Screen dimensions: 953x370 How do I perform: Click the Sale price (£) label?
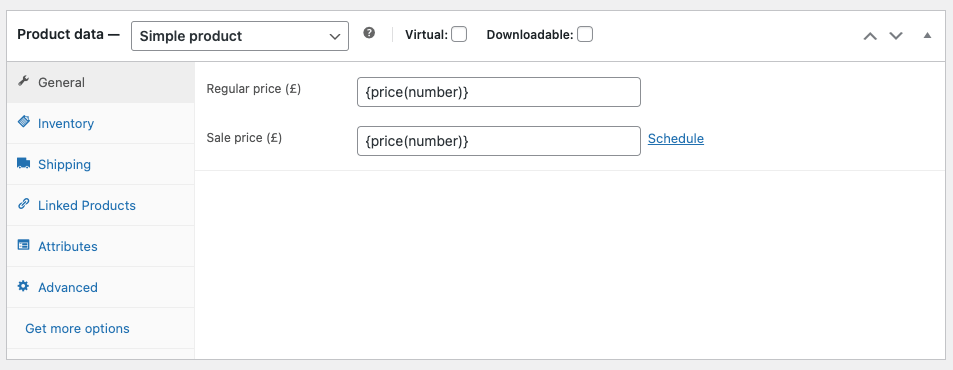pyautogui.click(x=244, y=137)
